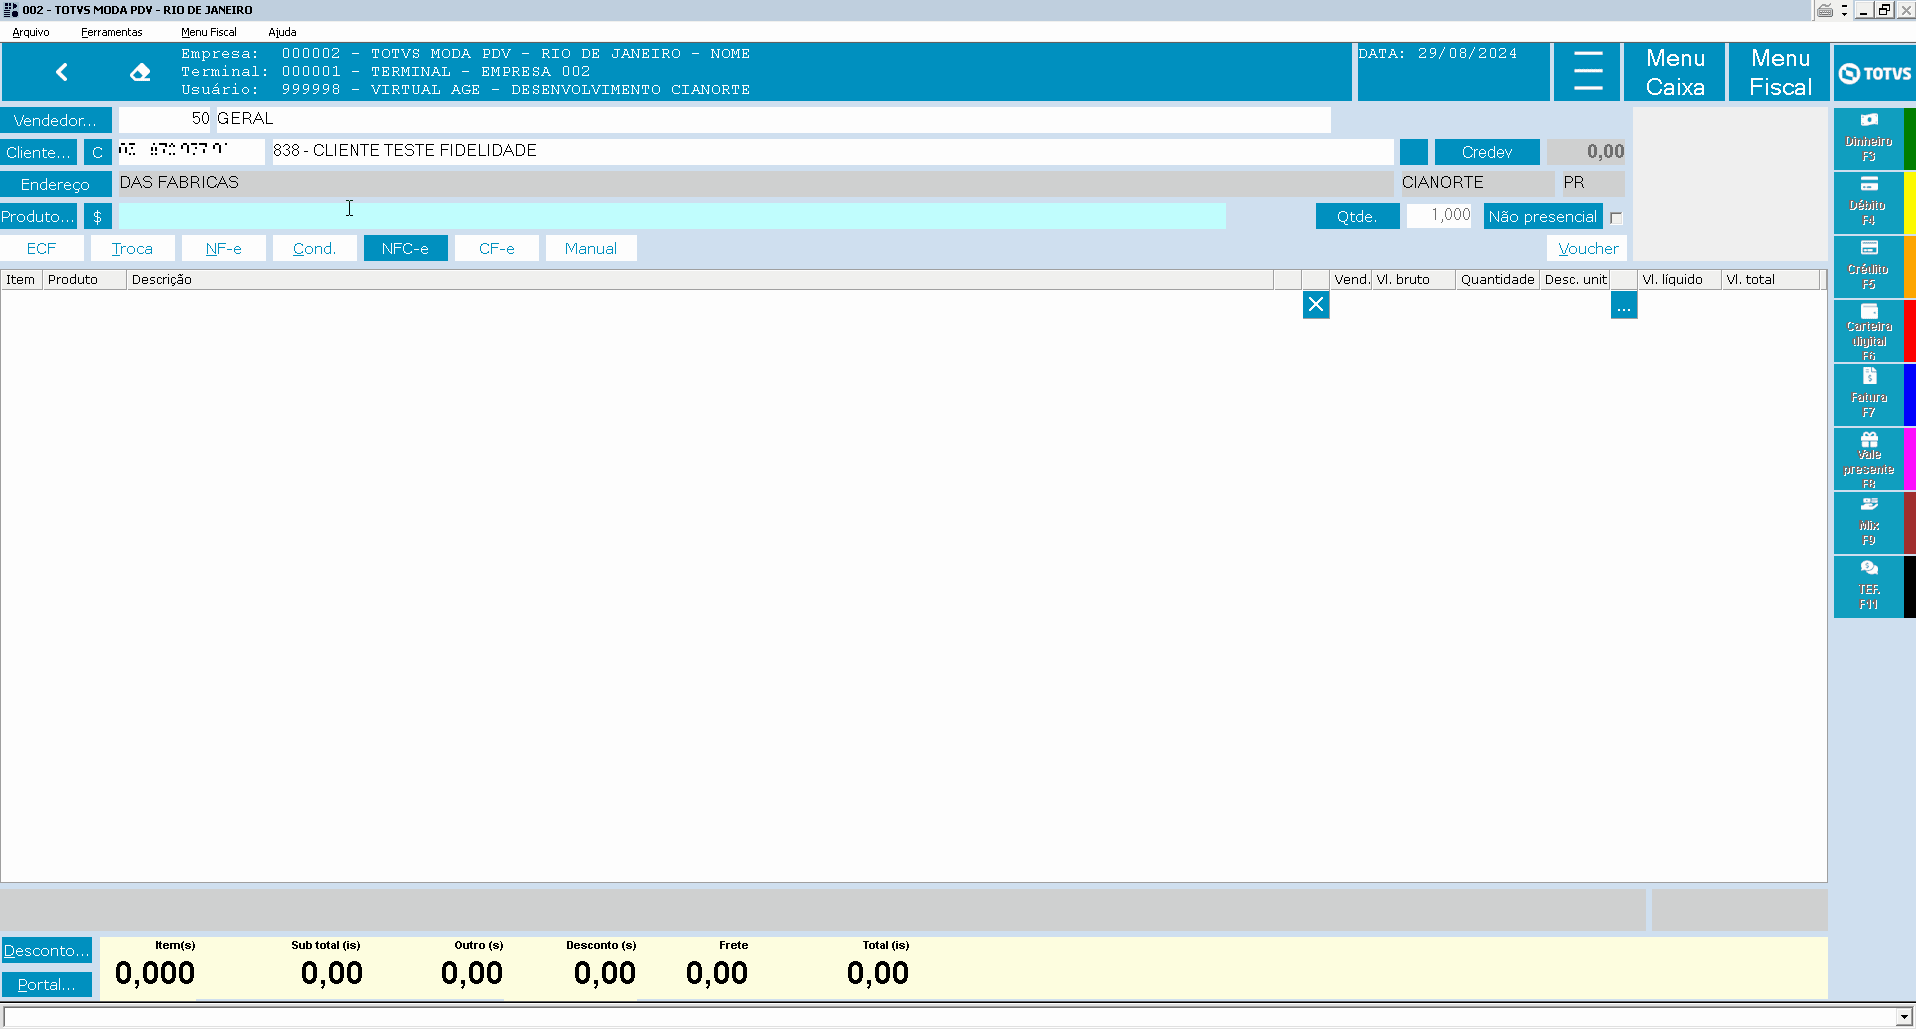Click the eraser clear icon

coord(140,72)
